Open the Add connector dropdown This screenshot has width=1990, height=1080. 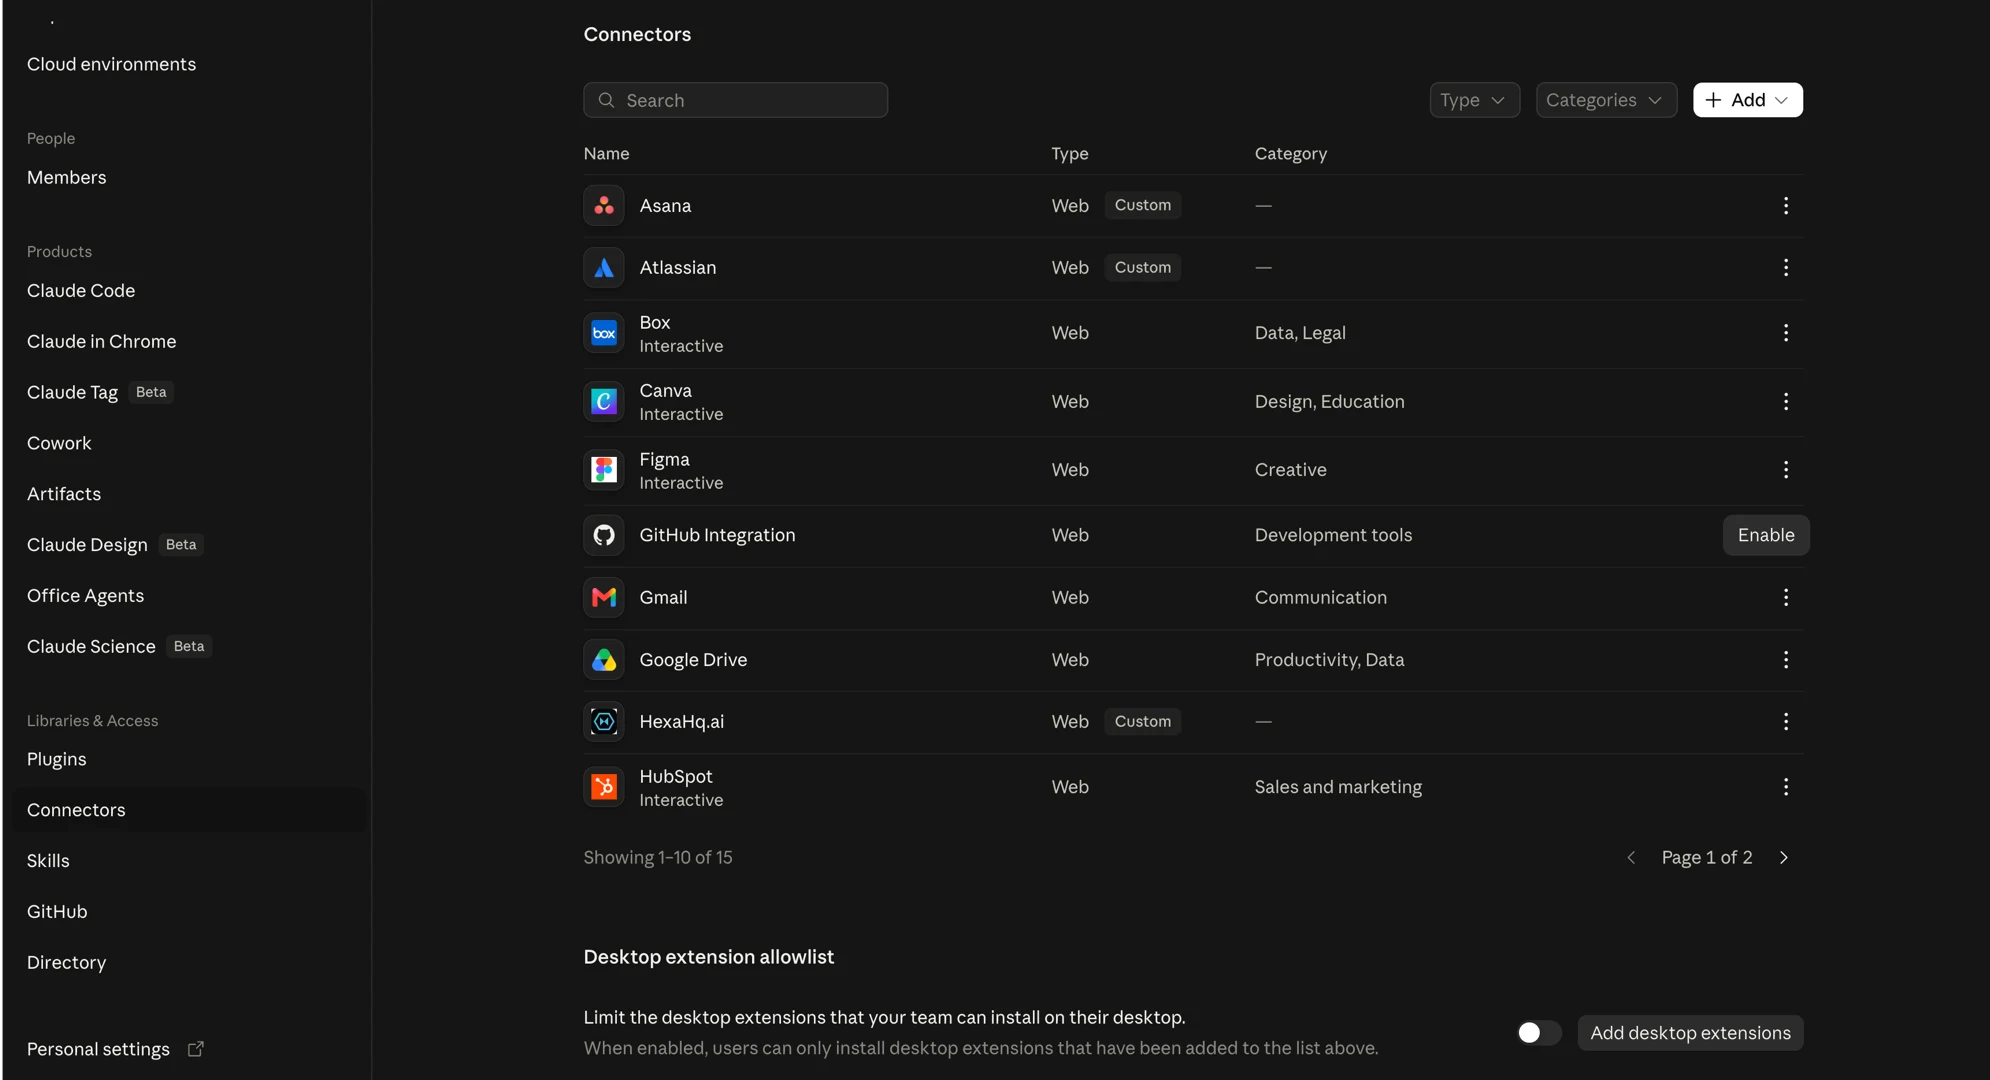tap(1747, 100)
